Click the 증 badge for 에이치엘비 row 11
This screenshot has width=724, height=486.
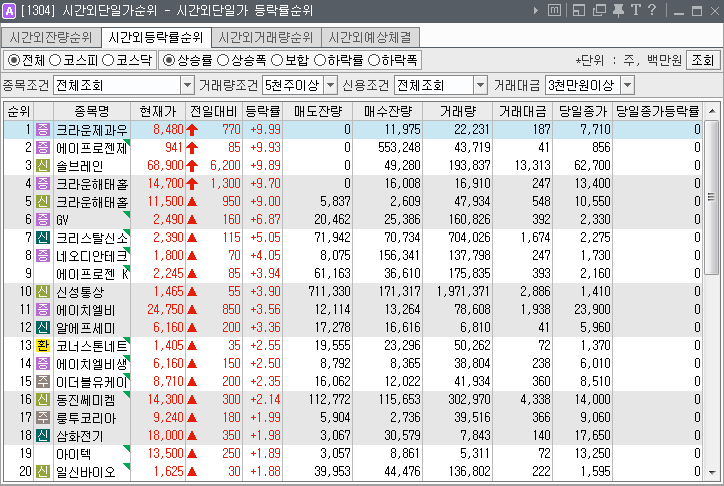pos(43,310)
